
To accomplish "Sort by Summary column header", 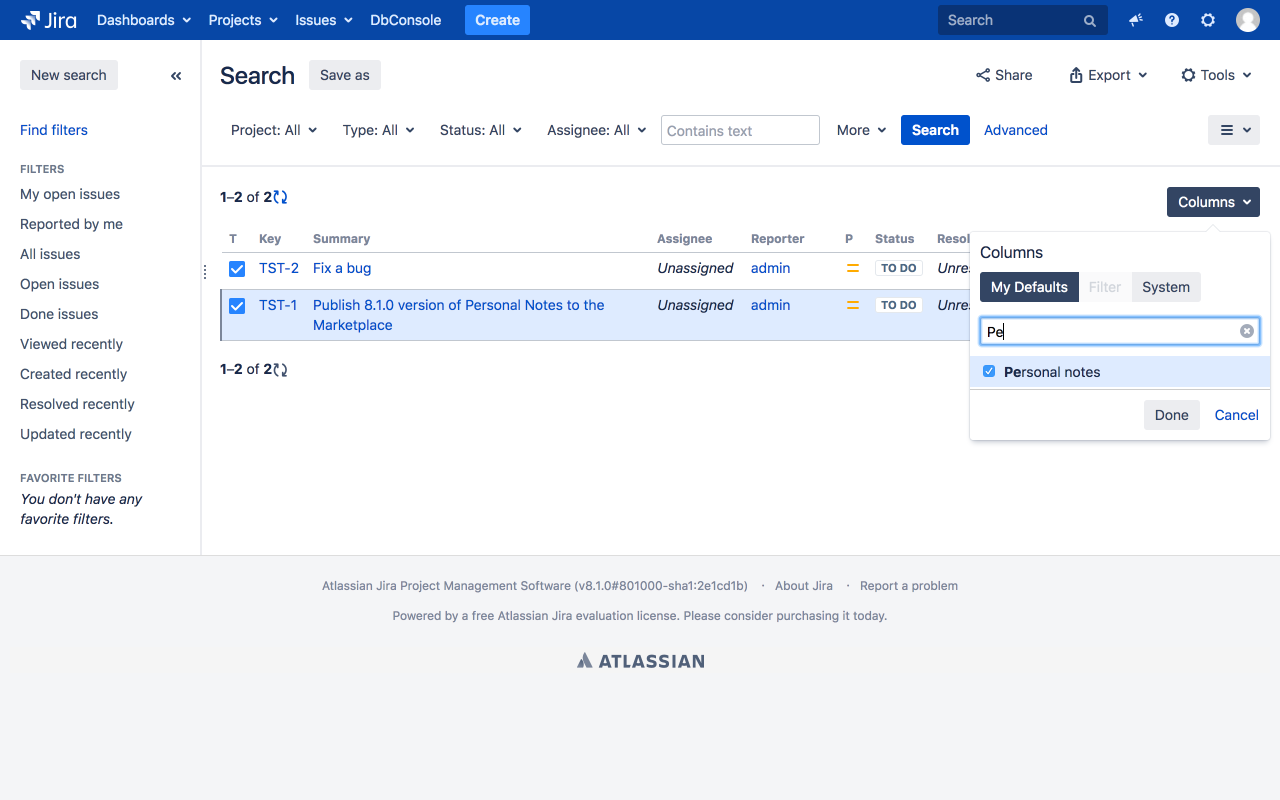I will [342, 238].
